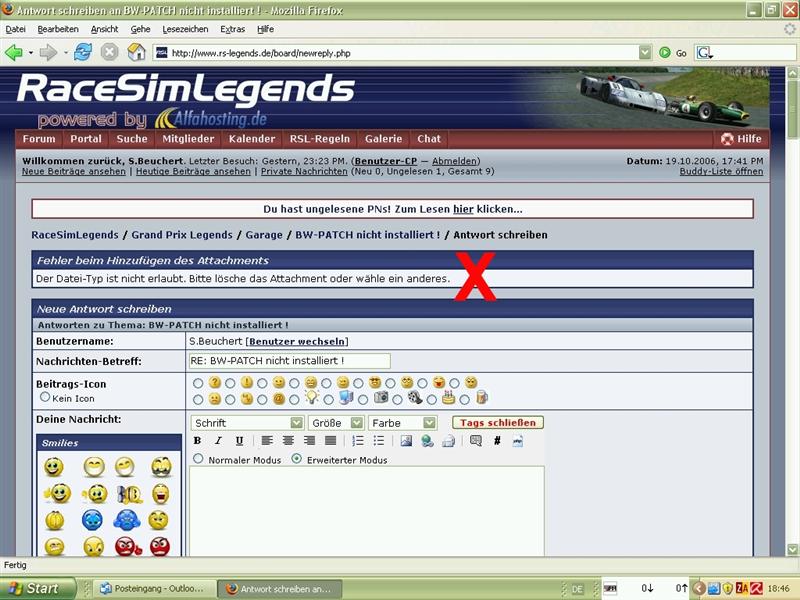This screenshot has width=800, height=600.
Task: Open the 'Größe' size dropdown
Action: click(x=336, y=423)
